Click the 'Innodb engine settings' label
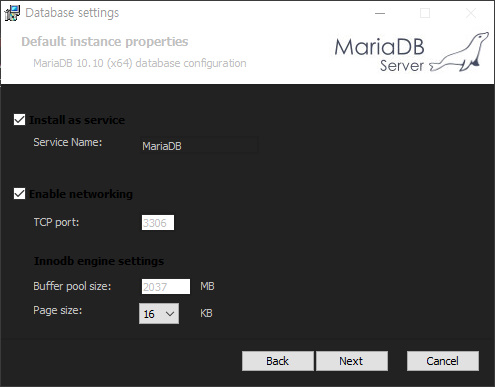 (99, 261)
